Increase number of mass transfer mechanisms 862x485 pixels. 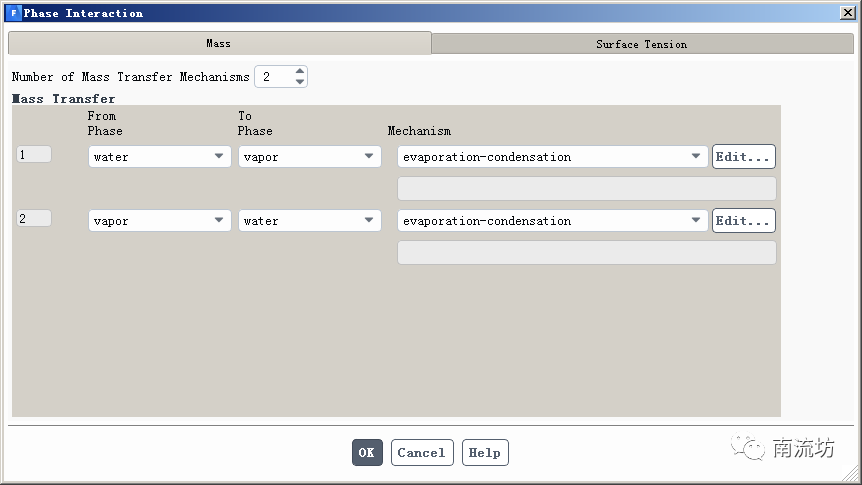299,71
